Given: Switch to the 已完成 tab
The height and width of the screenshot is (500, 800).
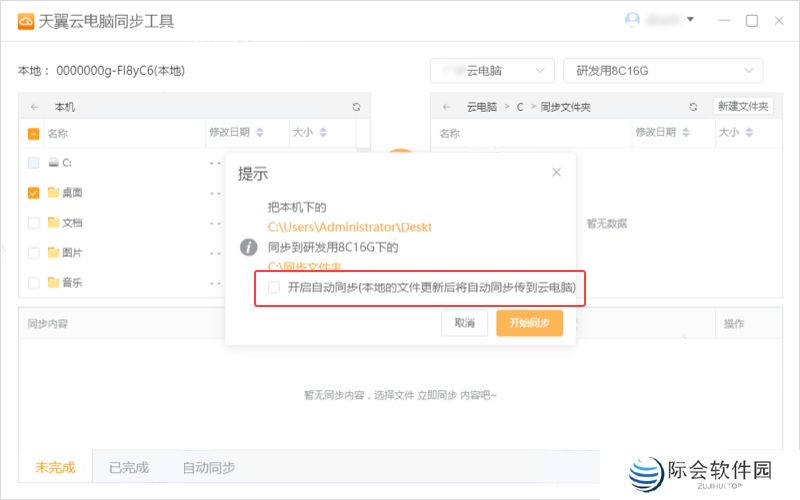Looking at the screenshot, I should (129, 467).
